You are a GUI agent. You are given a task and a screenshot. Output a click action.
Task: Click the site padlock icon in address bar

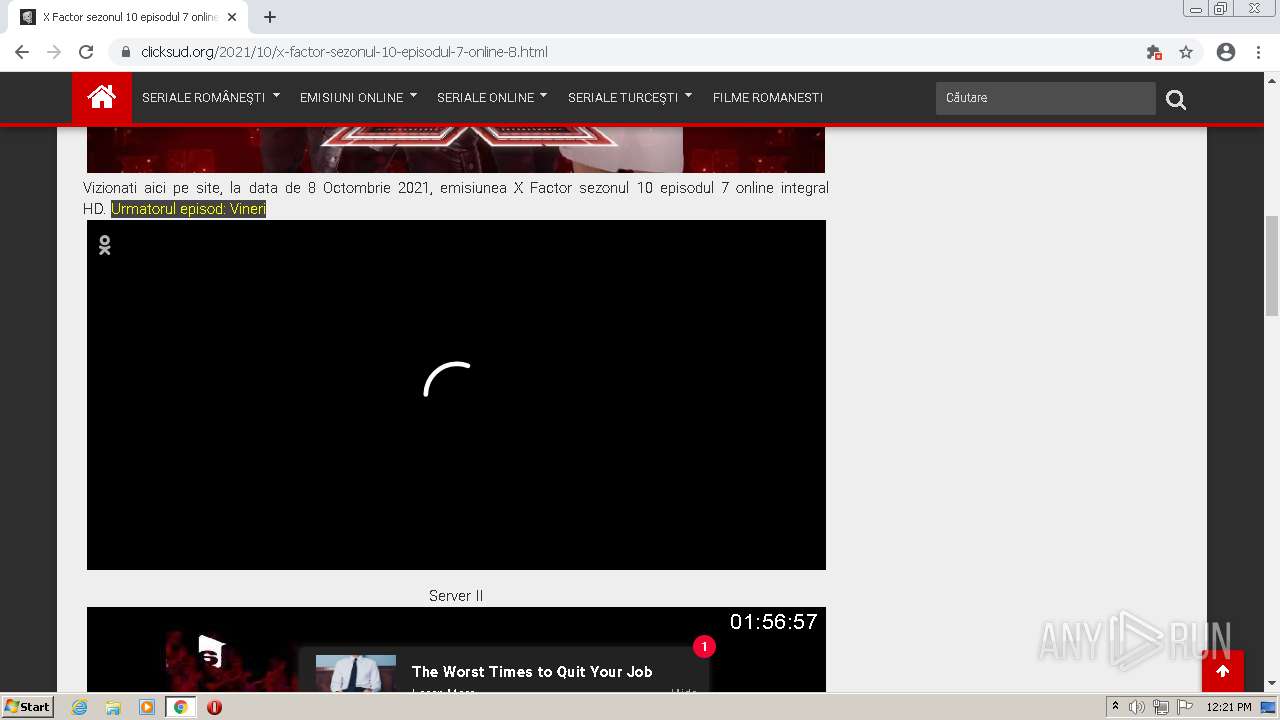[126, 52]
